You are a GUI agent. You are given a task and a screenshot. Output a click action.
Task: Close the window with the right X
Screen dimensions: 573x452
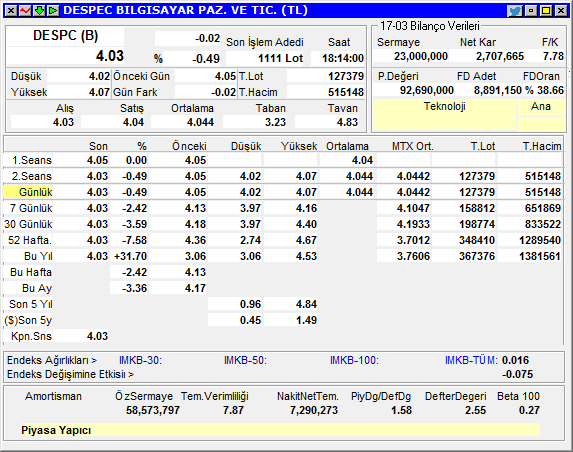click(561, 11)
